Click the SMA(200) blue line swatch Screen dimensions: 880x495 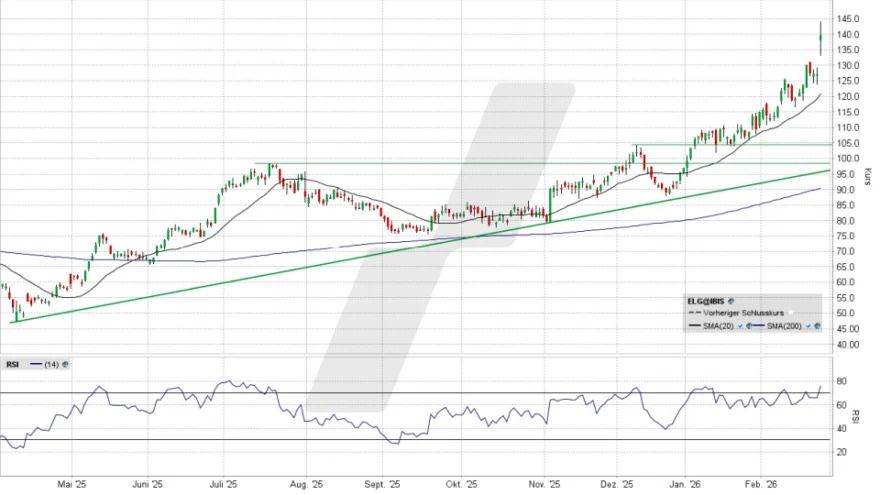pyautogui.click(x=759, y=326)
